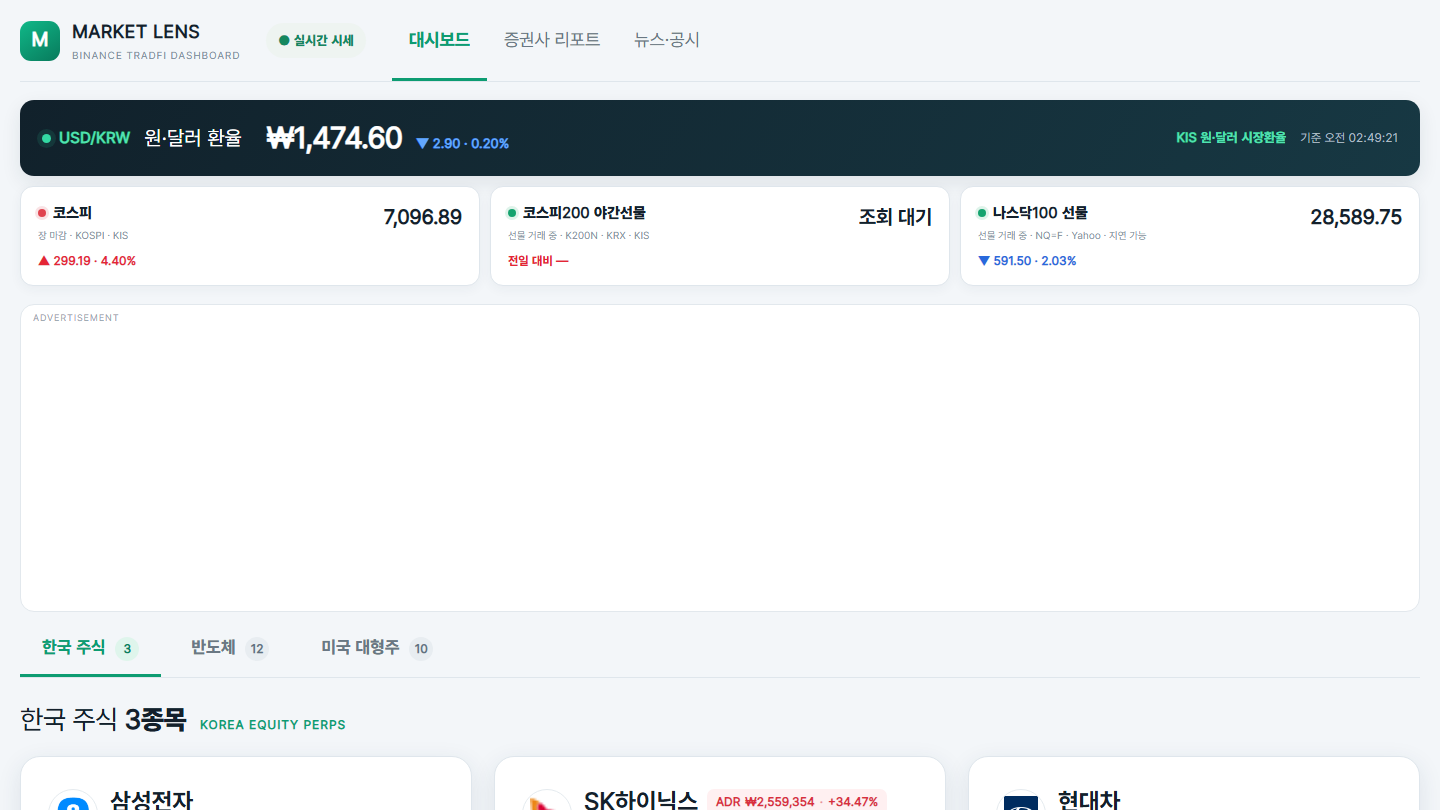
Task: Click the green Market Lens M logo
Action: pyautogui.click(x=40, y=40)
